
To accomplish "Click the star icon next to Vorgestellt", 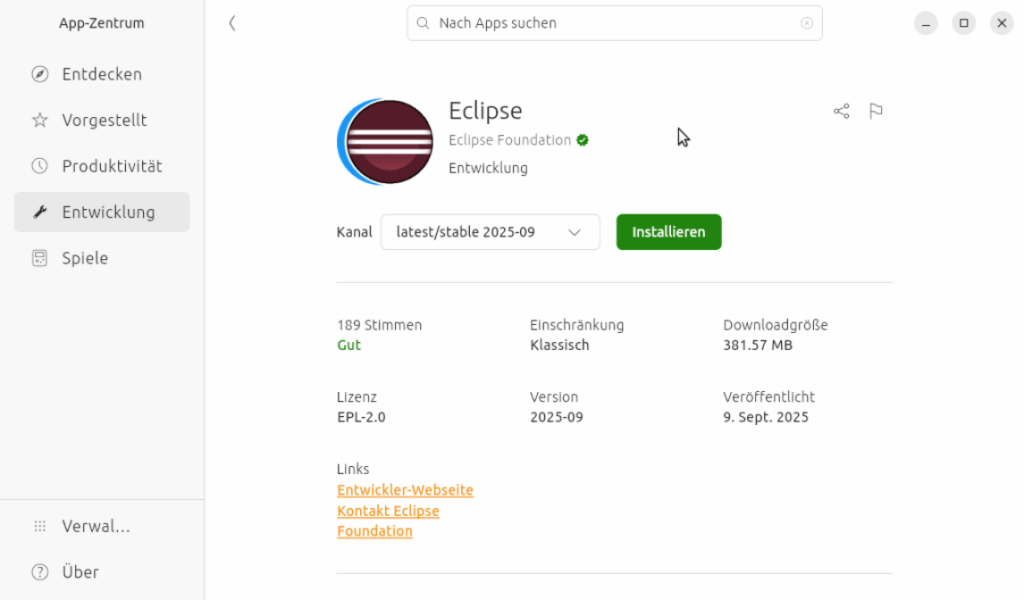I will tap(40, 120).
